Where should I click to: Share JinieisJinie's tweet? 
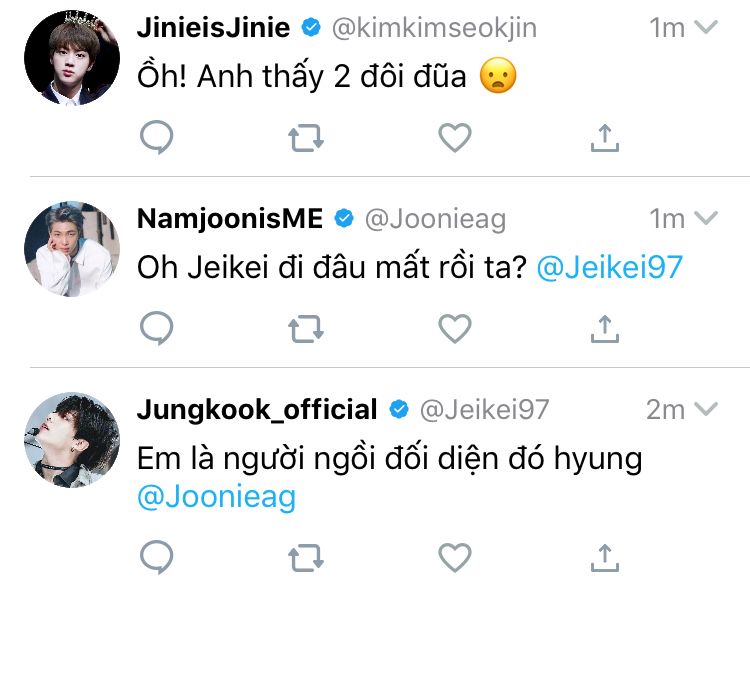pos(604,137)
